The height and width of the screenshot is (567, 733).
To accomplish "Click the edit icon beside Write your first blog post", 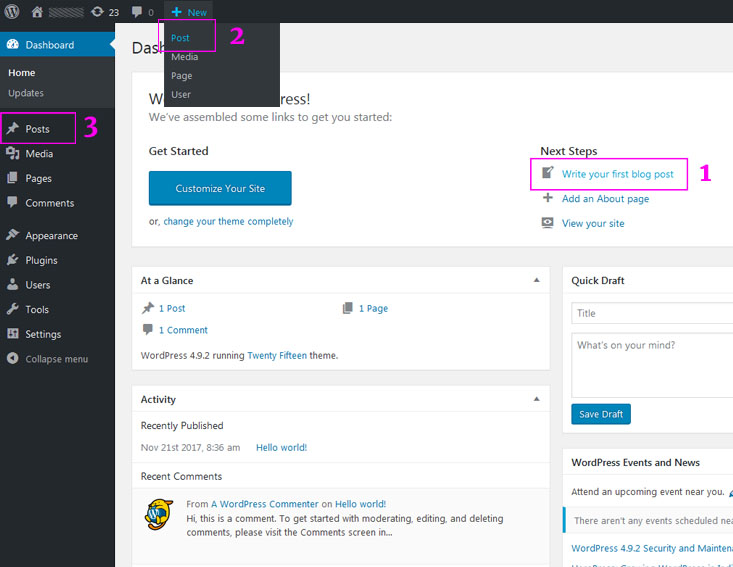I will tap(547, 172).
